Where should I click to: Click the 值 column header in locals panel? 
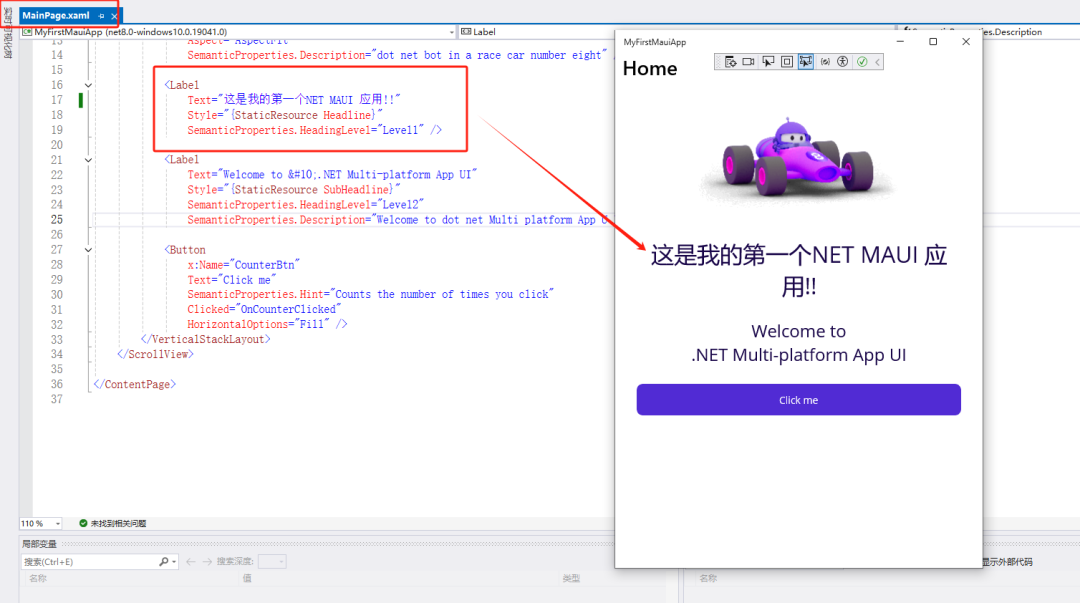[247, 579]
